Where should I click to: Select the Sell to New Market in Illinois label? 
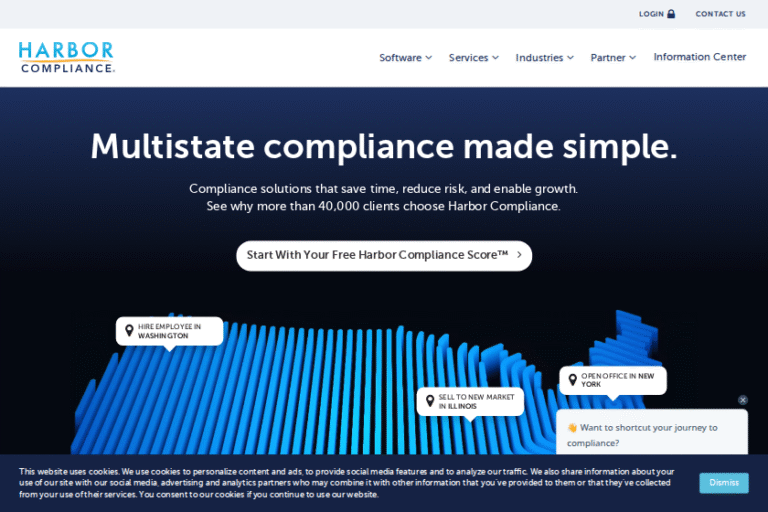(x=476, y=401)
